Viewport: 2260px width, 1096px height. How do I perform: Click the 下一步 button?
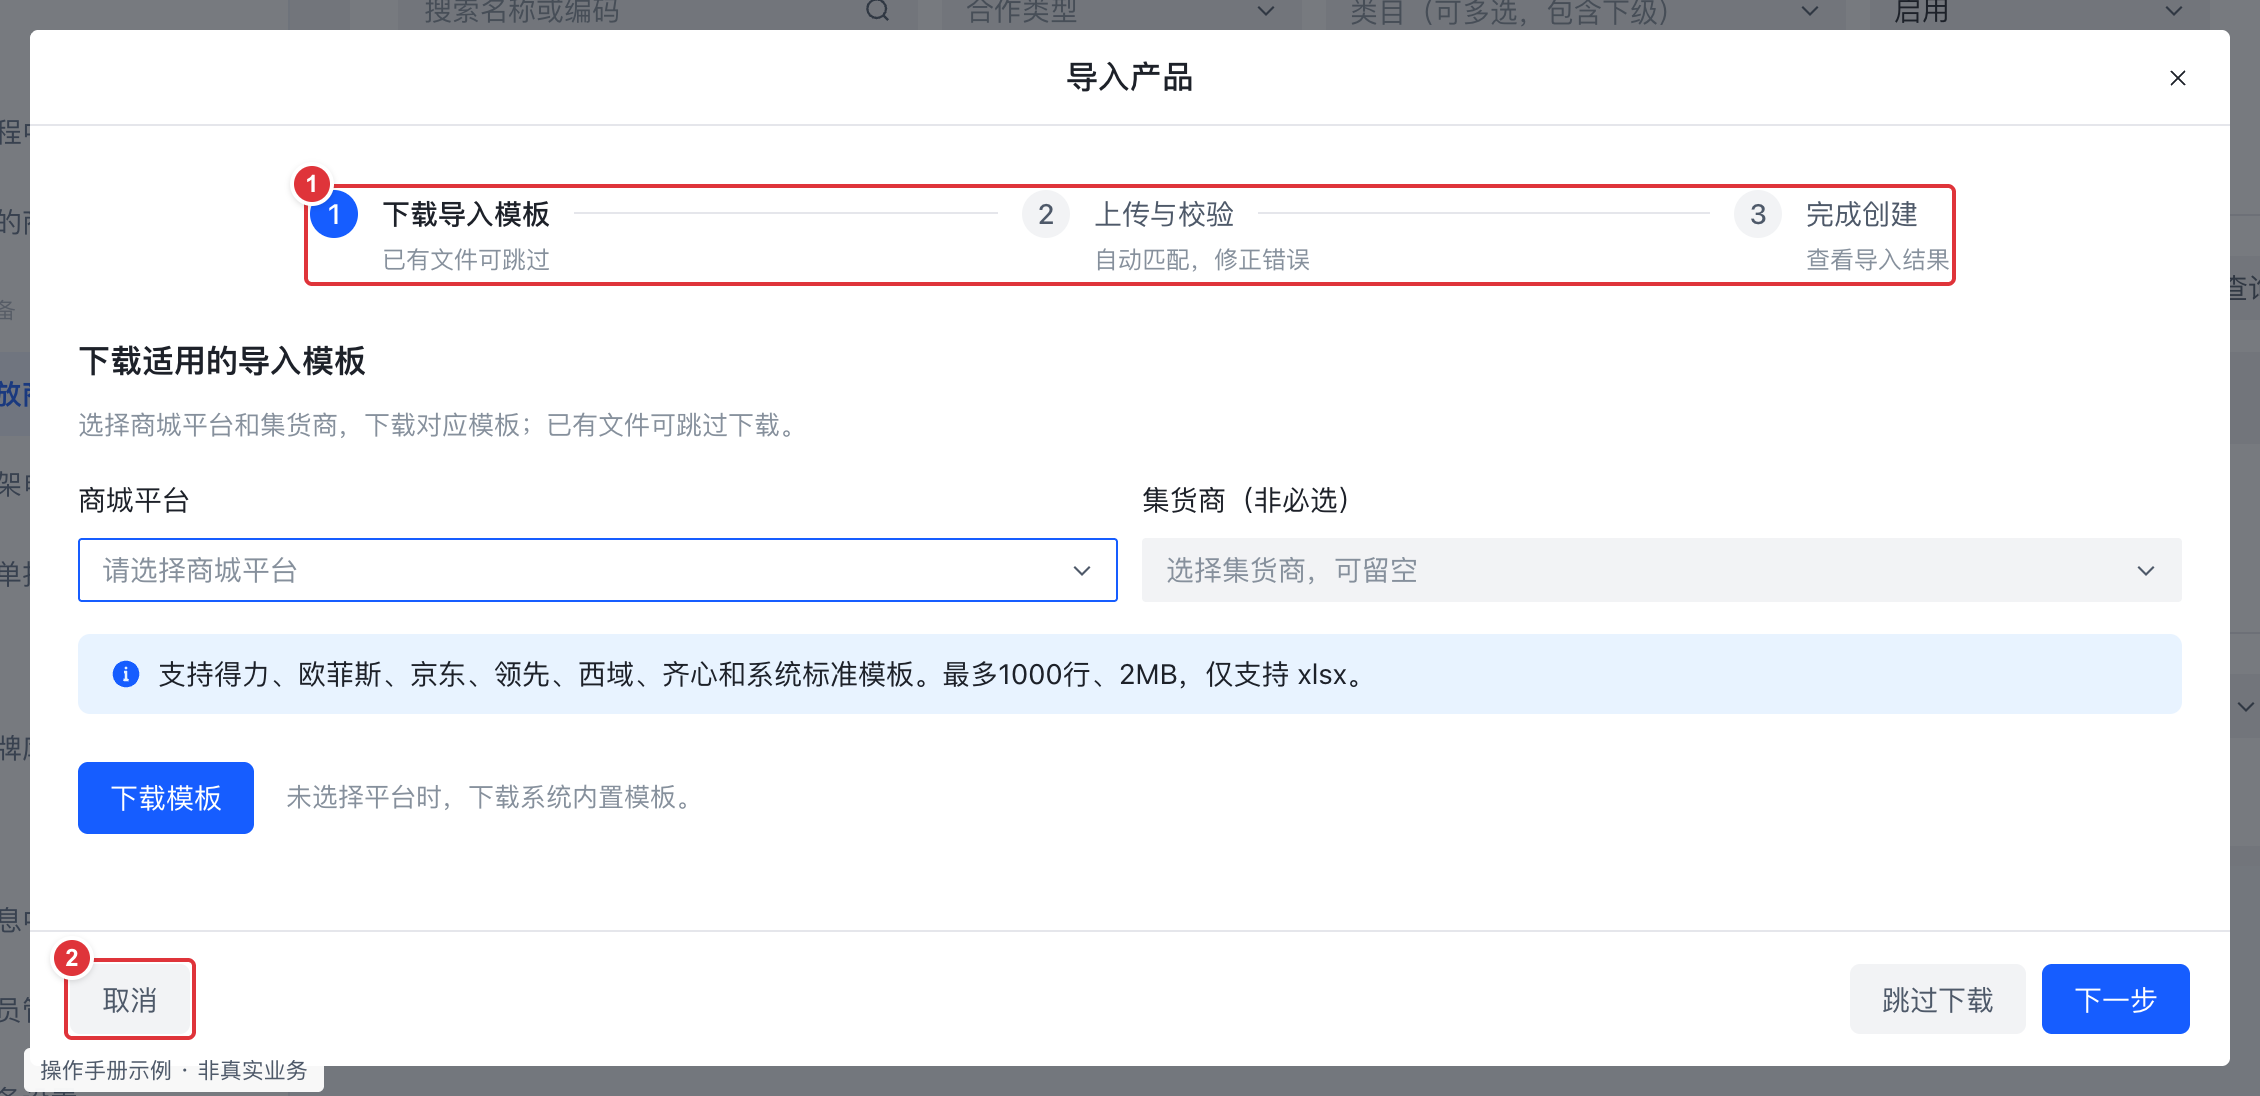[x=2115, y=1000]
